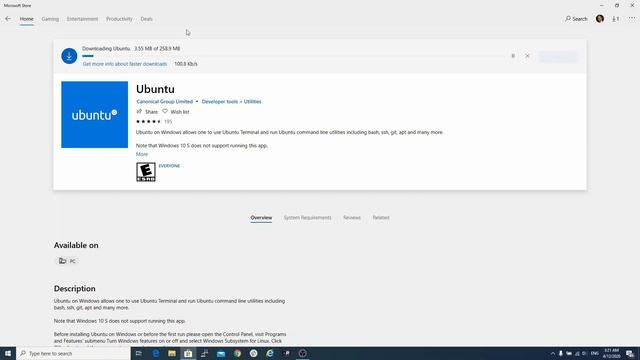Open the downloads and updates indicator
The height and width of the screenshot is (360, 640).
point(616,19)
